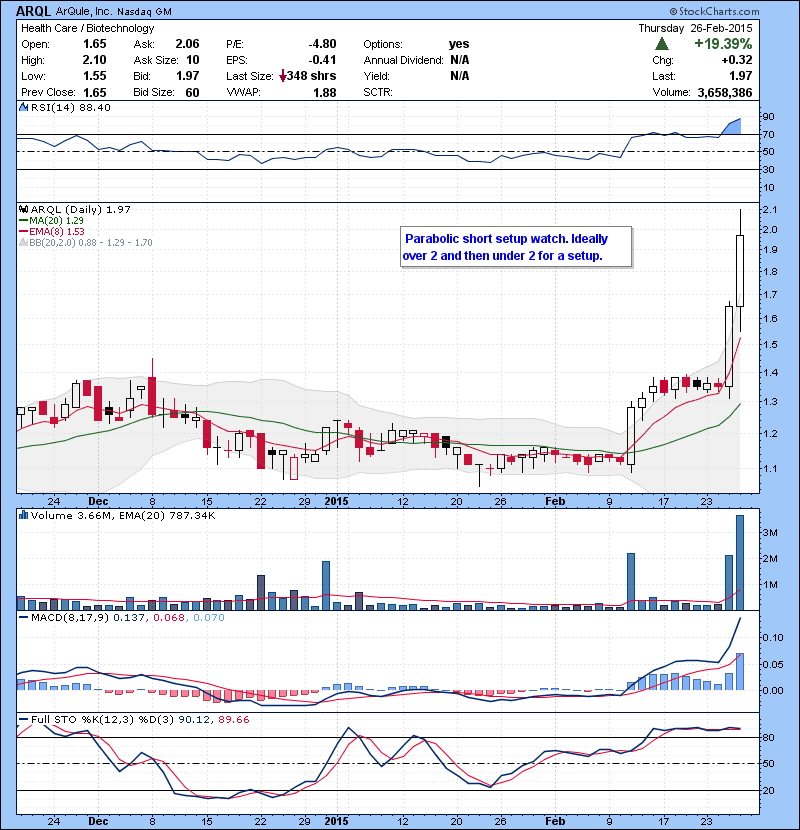Click the RSI(14) panel icon
The height and width of the screenshot is (830, 800).
tap(22, 108)
